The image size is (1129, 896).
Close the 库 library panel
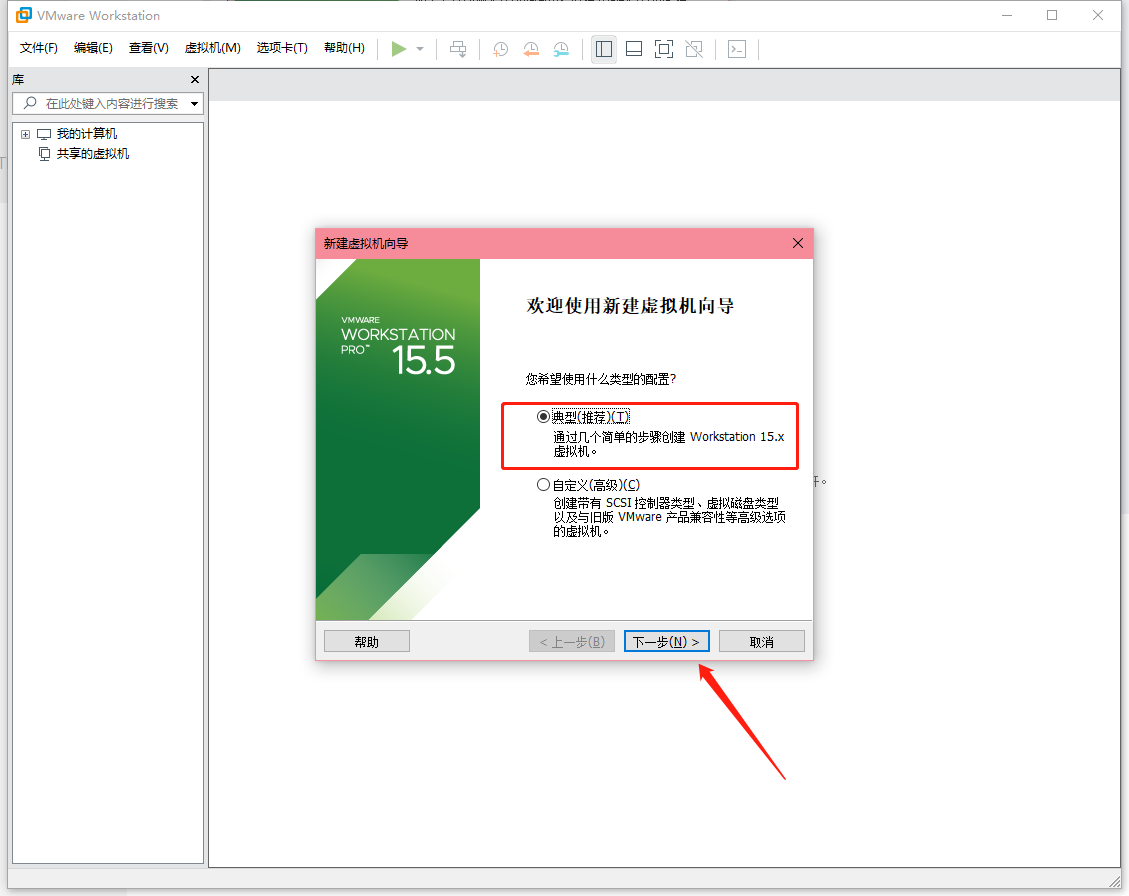pos(194,79)
